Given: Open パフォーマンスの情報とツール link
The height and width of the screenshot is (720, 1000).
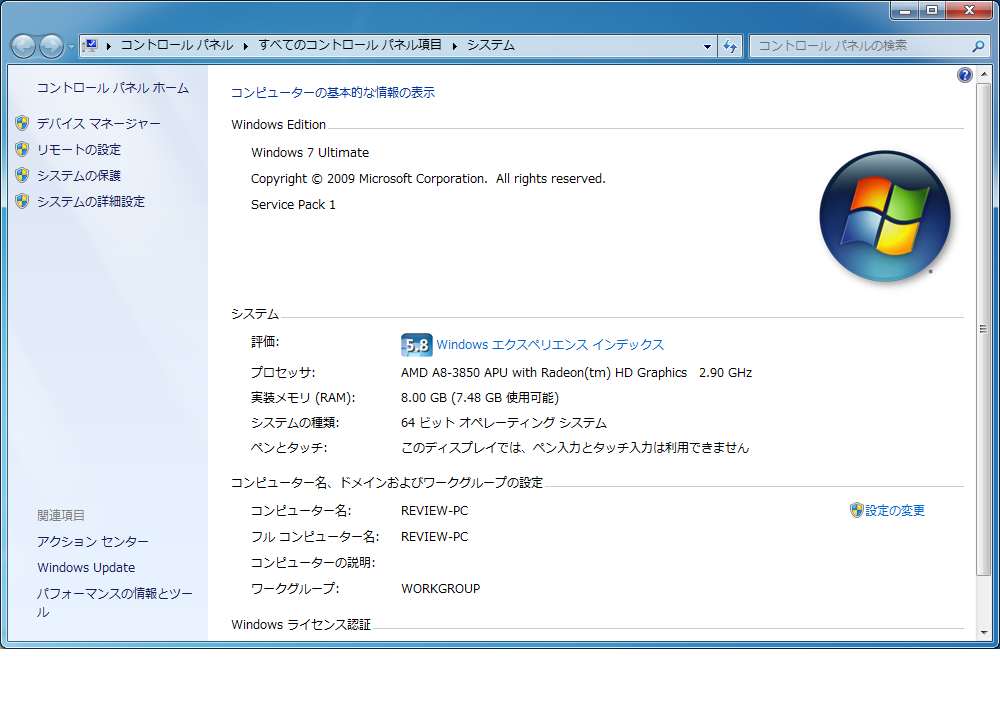Looking at the screenshot, I should tap(114, 603).
